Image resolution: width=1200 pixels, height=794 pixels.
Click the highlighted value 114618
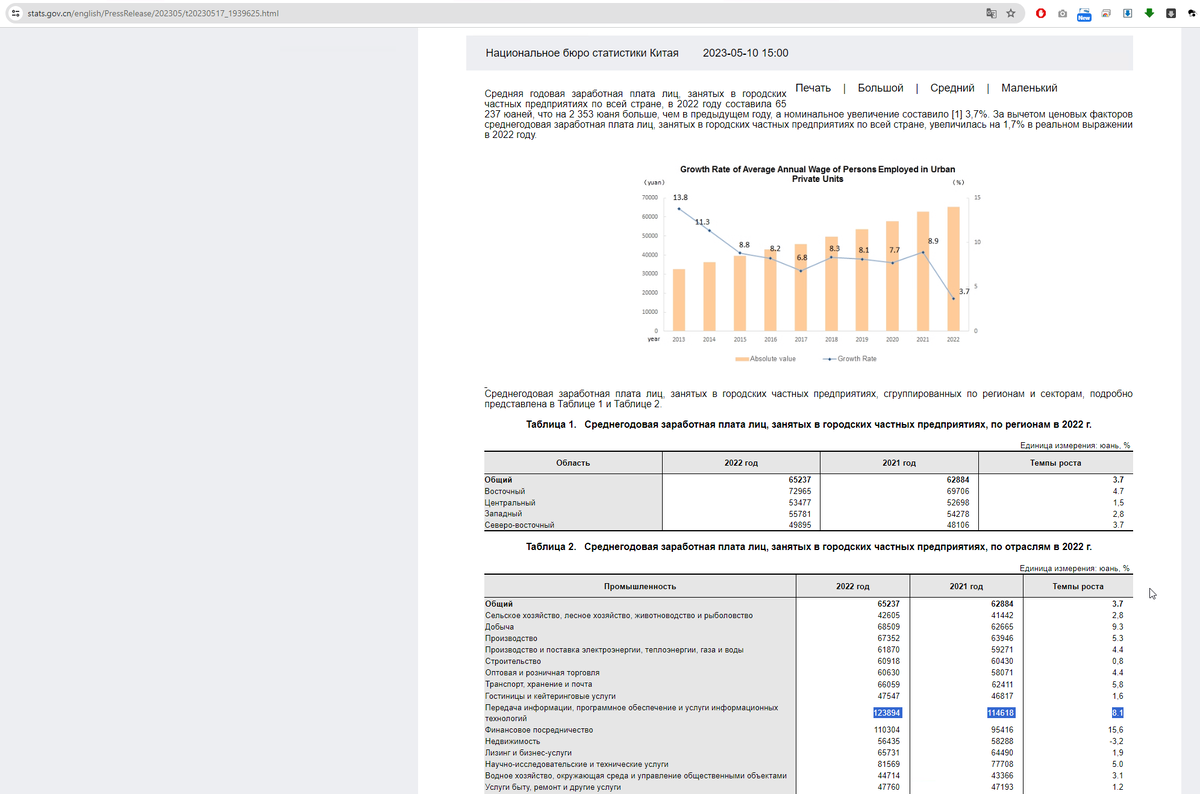pos(1001,712)
